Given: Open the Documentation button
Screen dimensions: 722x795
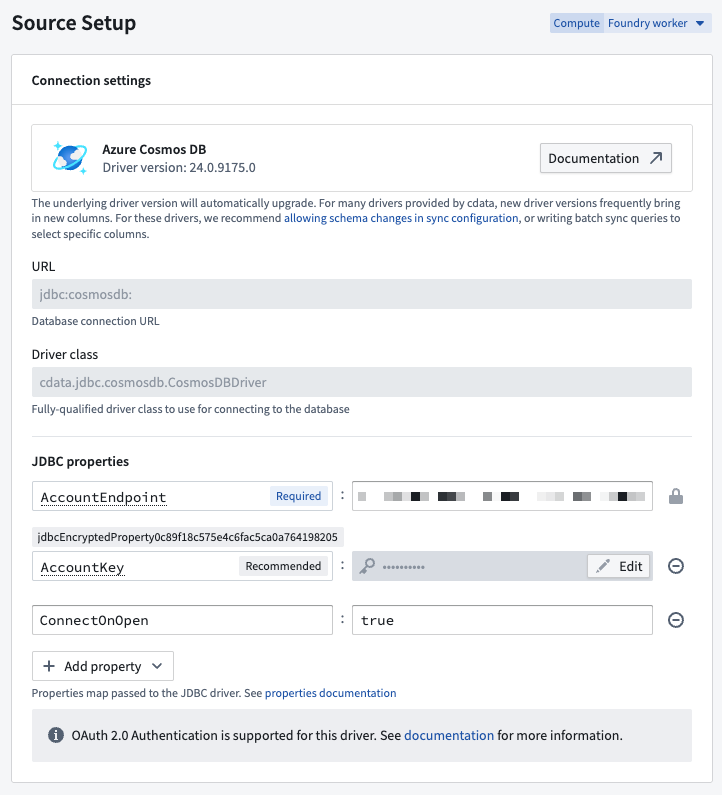Looking at the screenshot, I should [605, 158].
